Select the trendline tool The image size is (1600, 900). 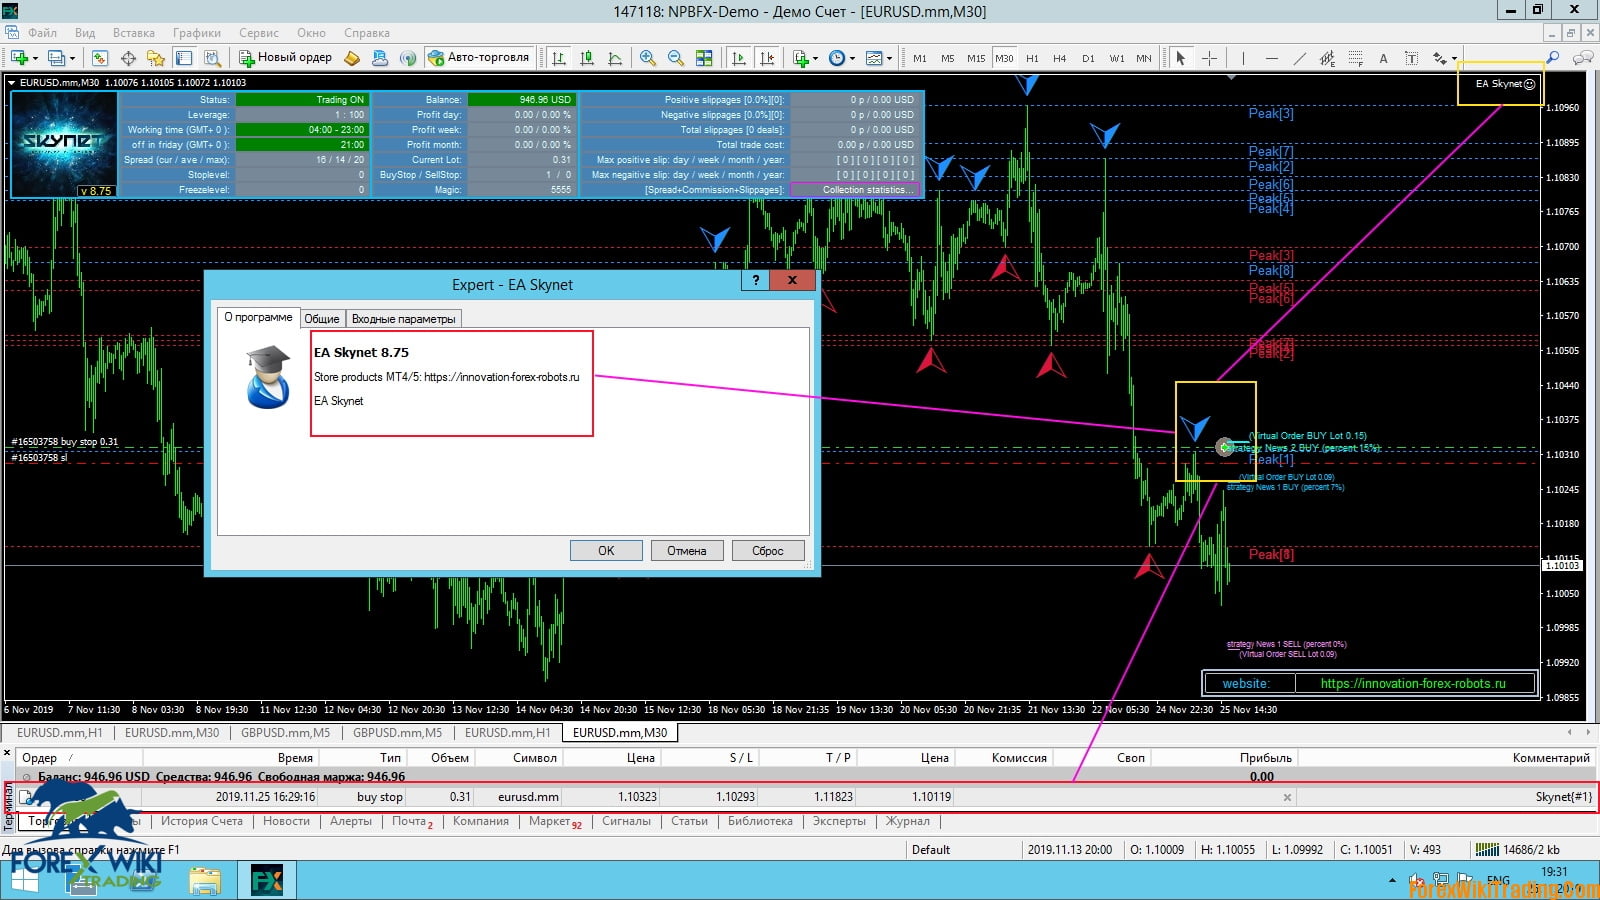1299,58
